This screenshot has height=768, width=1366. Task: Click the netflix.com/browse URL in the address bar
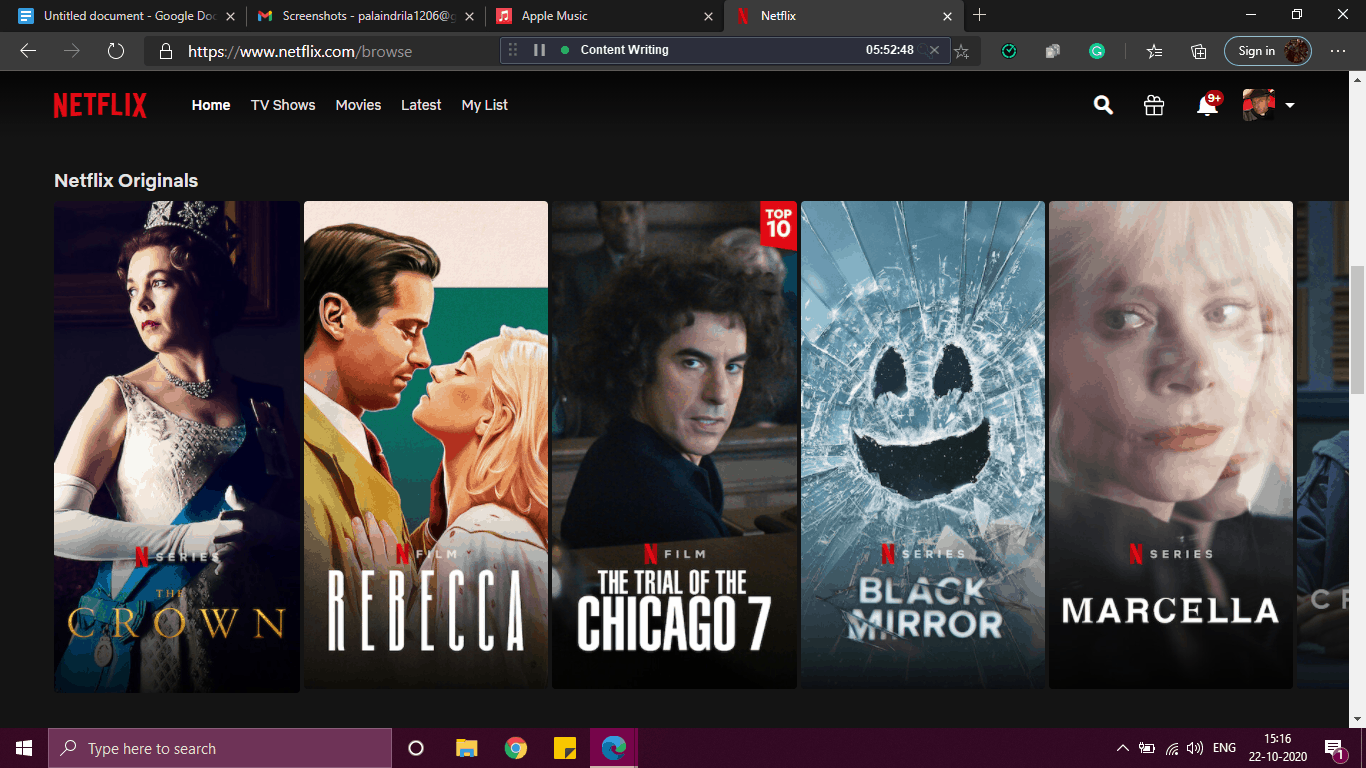coord(300,51)
